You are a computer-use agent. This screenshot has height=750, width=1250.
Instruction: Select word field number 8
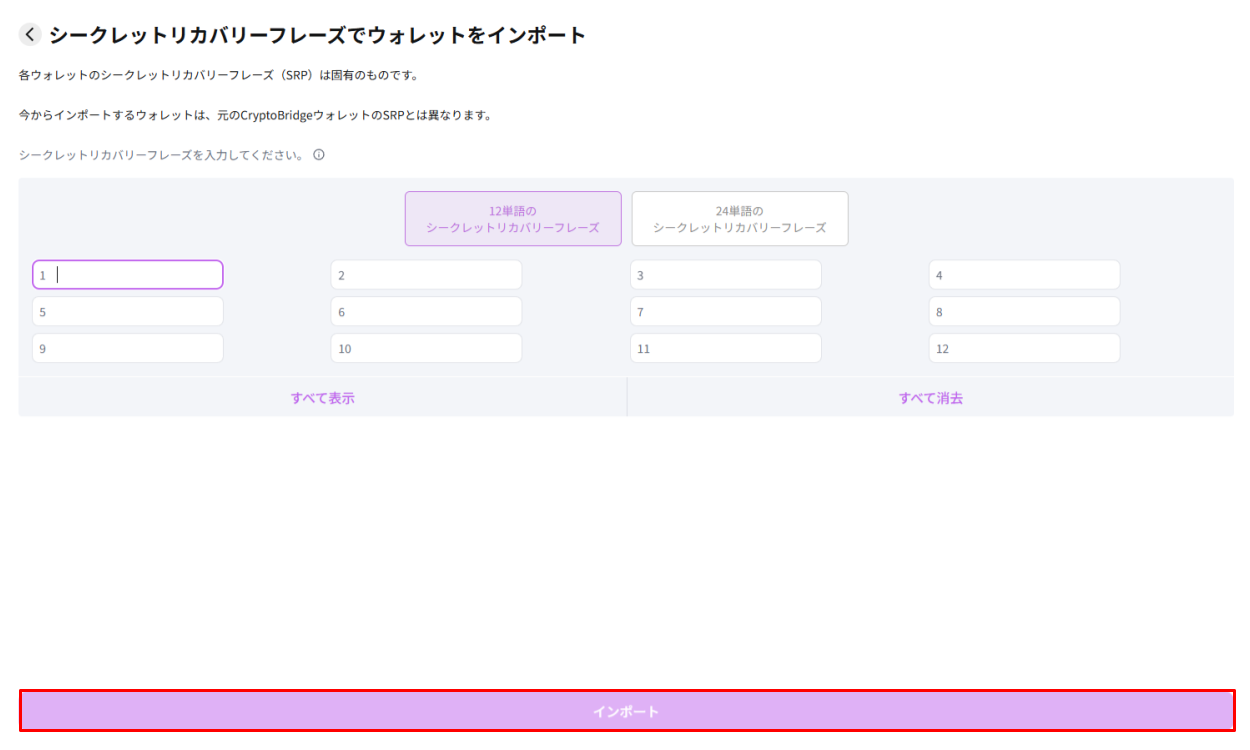1025,312
